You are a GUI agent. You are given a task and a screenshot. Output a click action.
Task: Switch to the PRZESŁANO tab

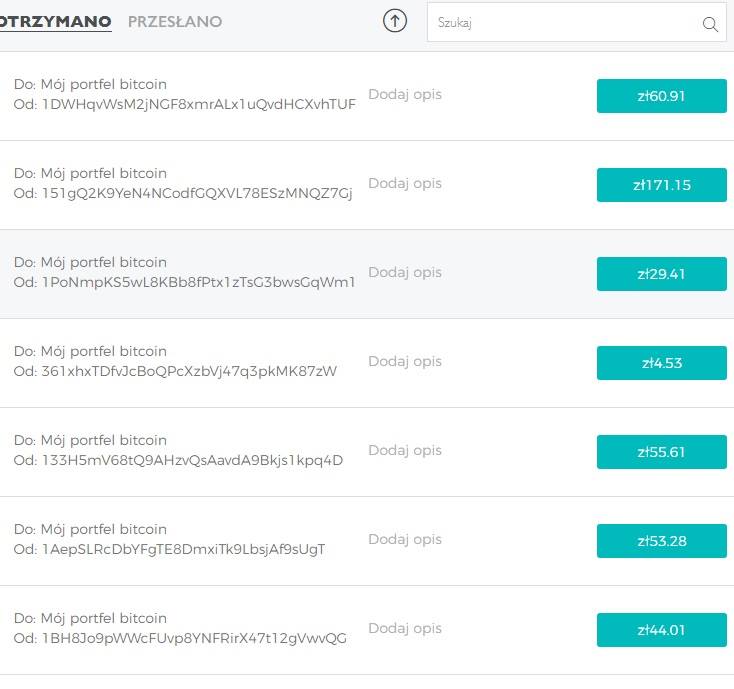coord(175,22)
